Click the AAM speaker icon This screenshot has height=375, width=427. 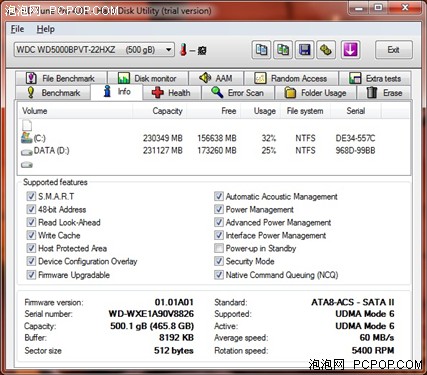pos(205,78)
